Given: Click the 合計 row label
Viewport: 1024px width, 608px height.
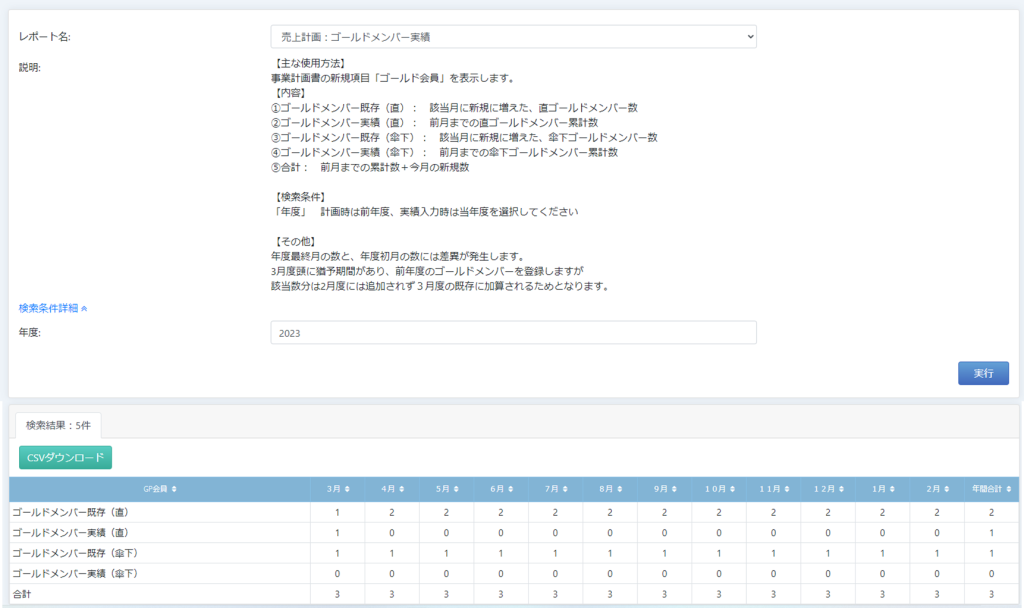Looking at the screenshot, I should click(23, 594).
